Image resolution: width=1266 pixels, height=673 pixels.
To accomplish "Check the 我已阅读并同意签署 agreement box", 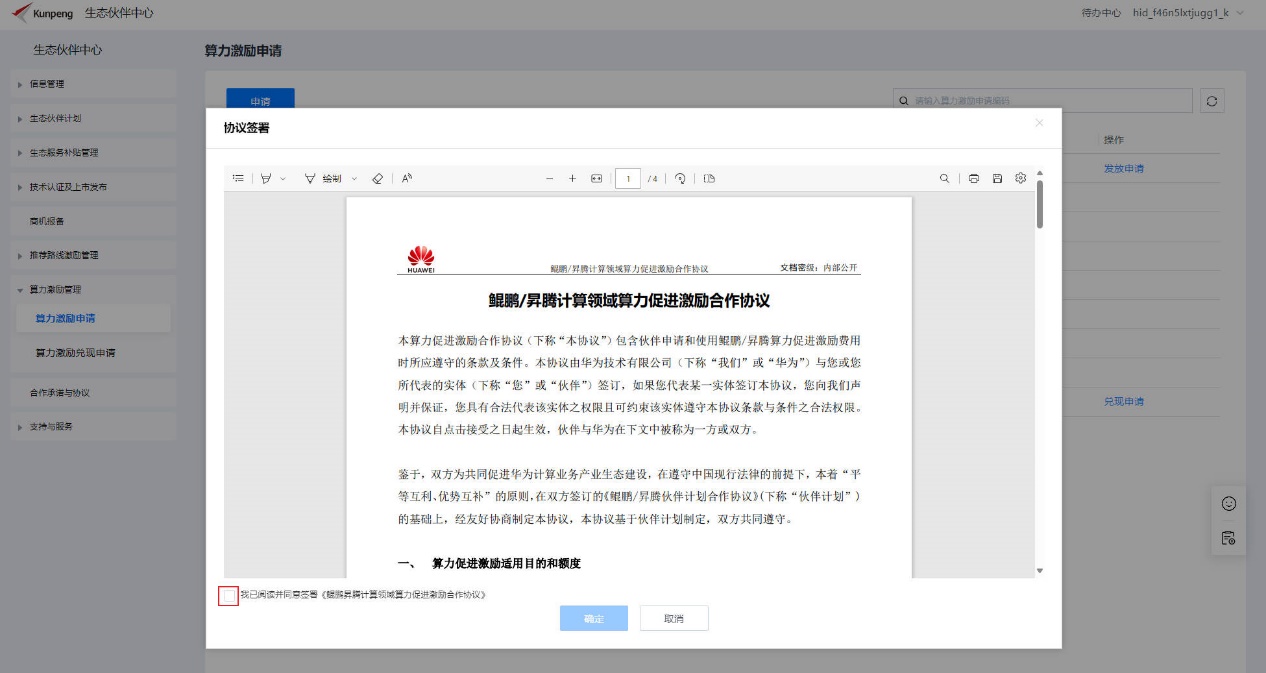I will 228,595.
